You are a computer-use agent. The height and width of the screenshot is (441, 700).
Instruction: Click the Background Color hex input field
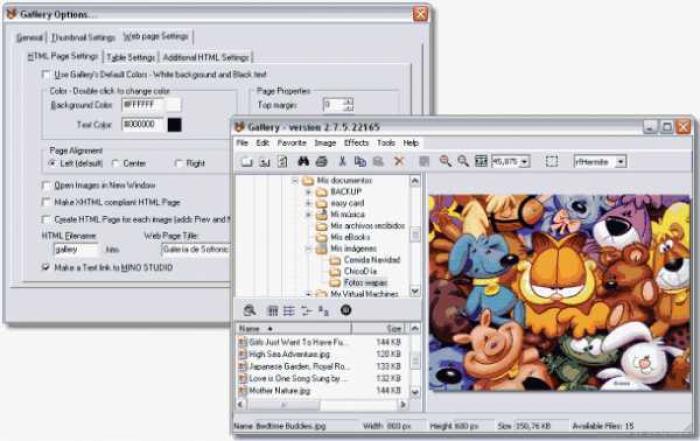143,105
